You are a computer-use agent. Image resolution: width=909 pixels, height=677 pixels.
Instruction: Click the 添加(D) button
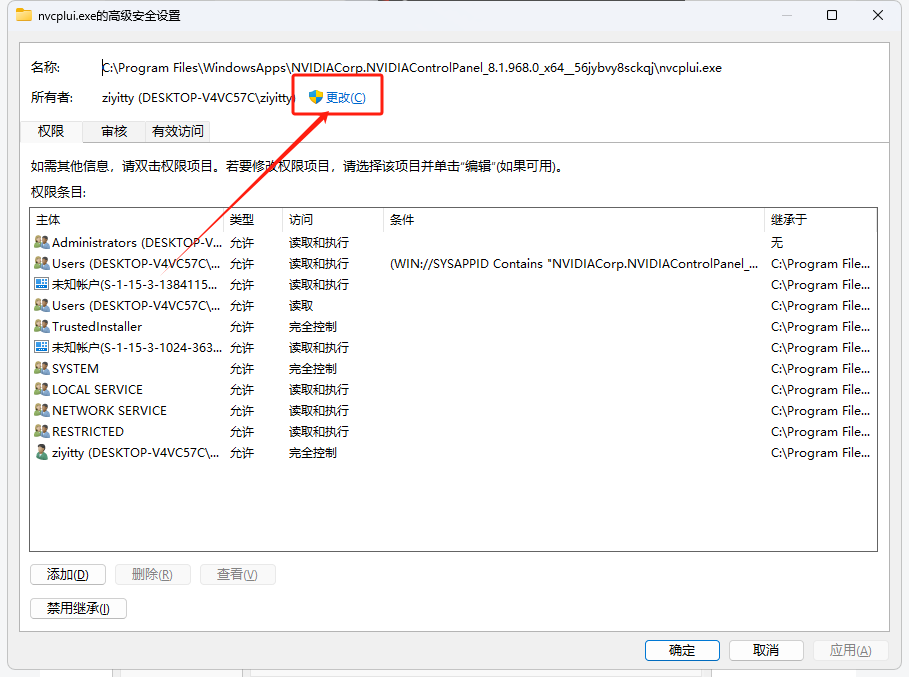(68, 574)
